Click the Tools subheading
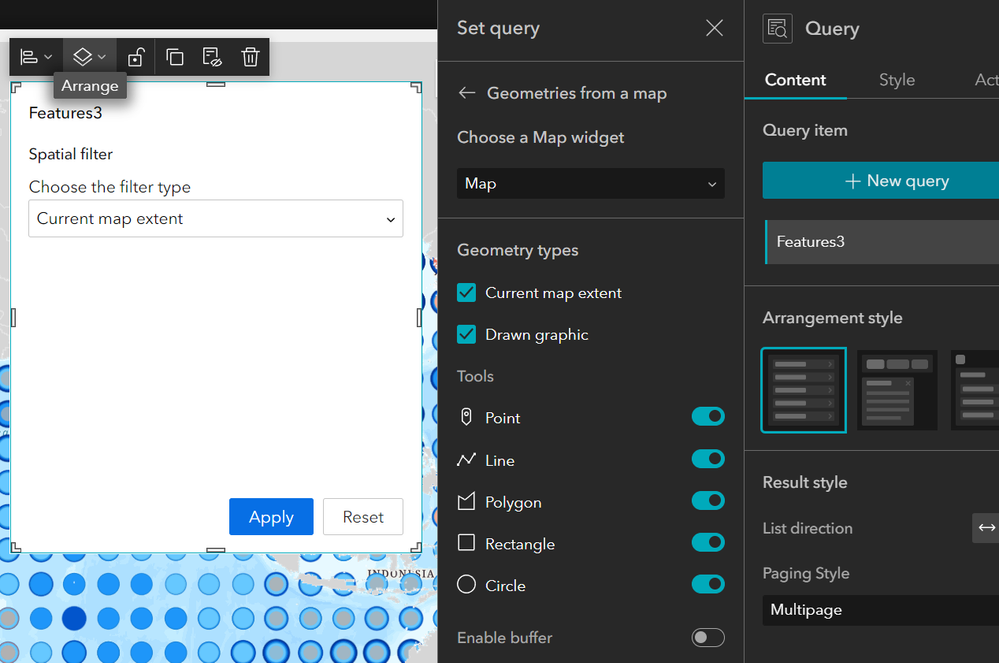Screen dimensions: 999x663 475,376
